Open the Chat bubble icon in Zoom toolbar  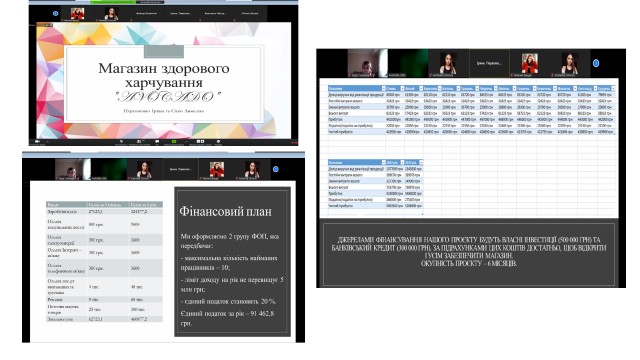click(157, 141)
